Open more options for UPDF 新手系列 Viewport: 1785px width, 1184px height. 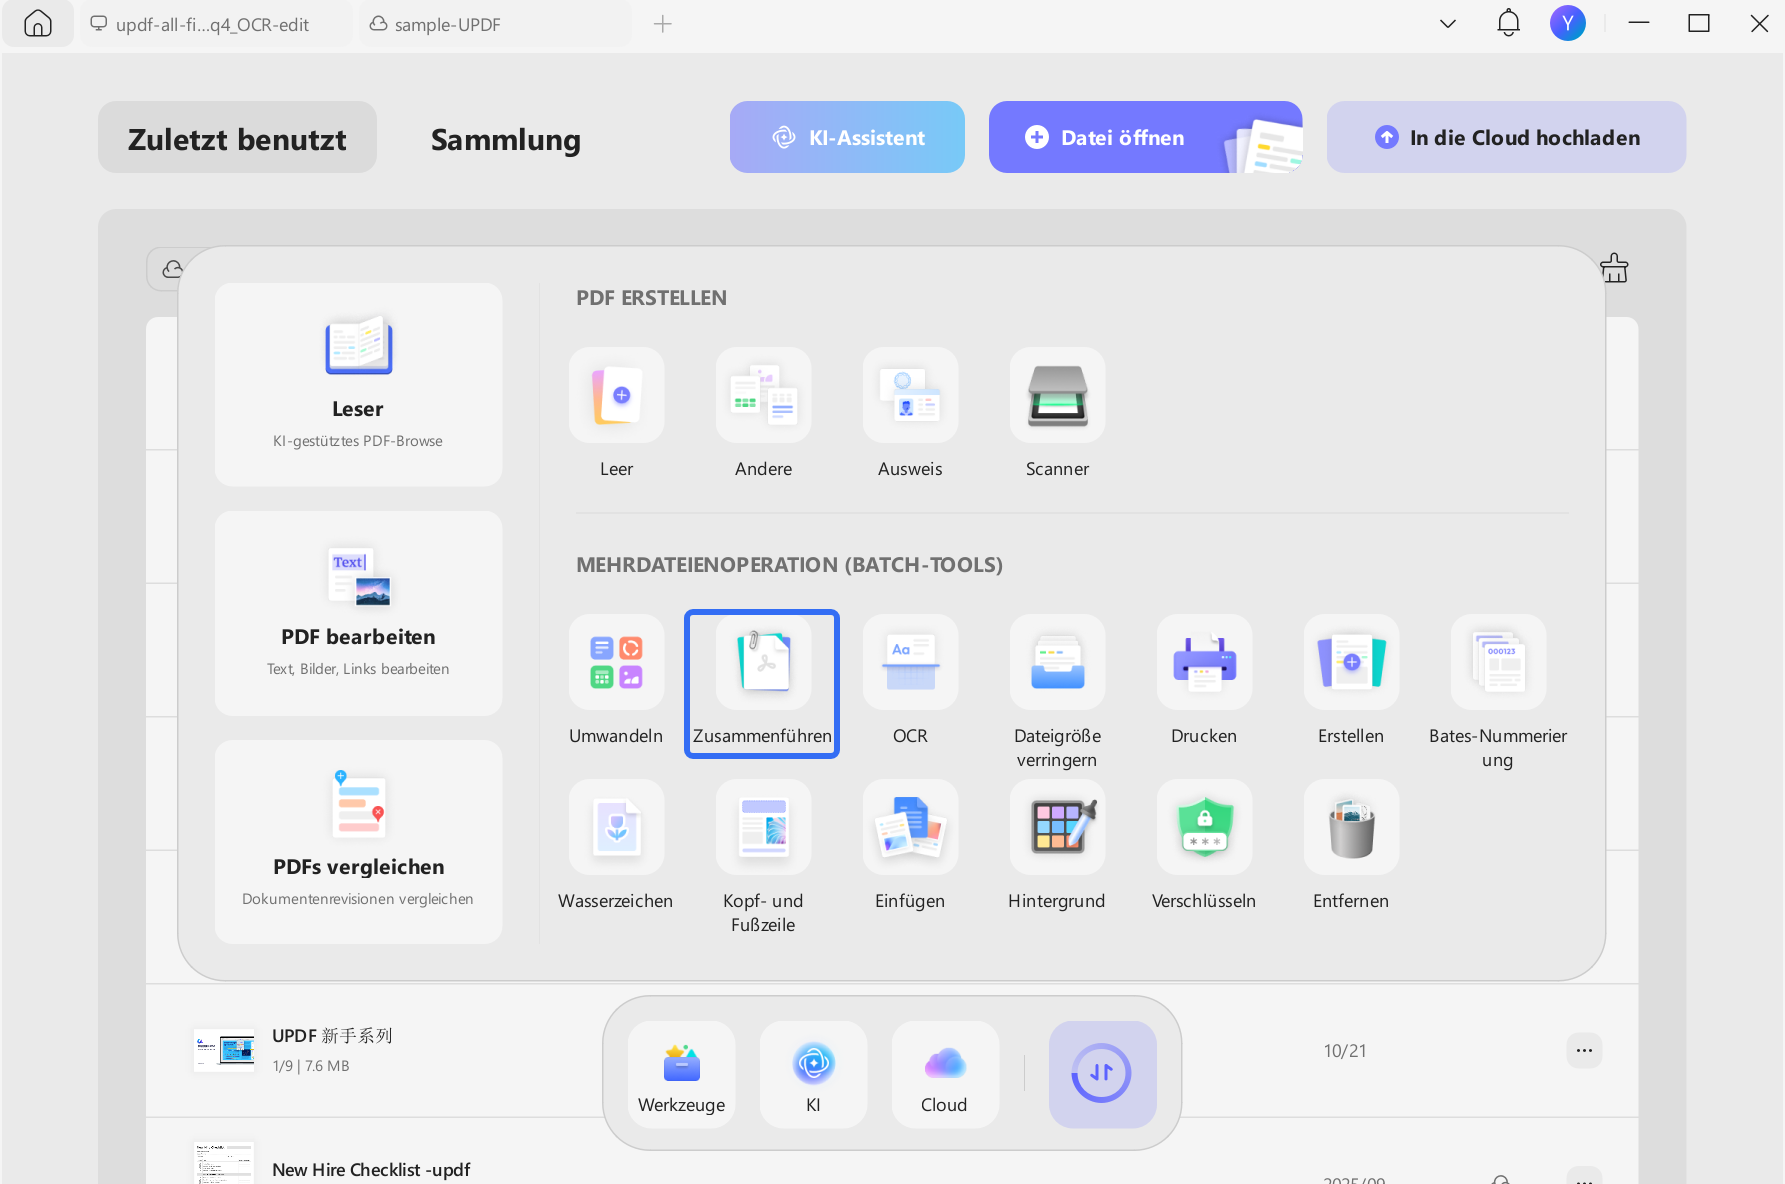tap(1584, 1050)
